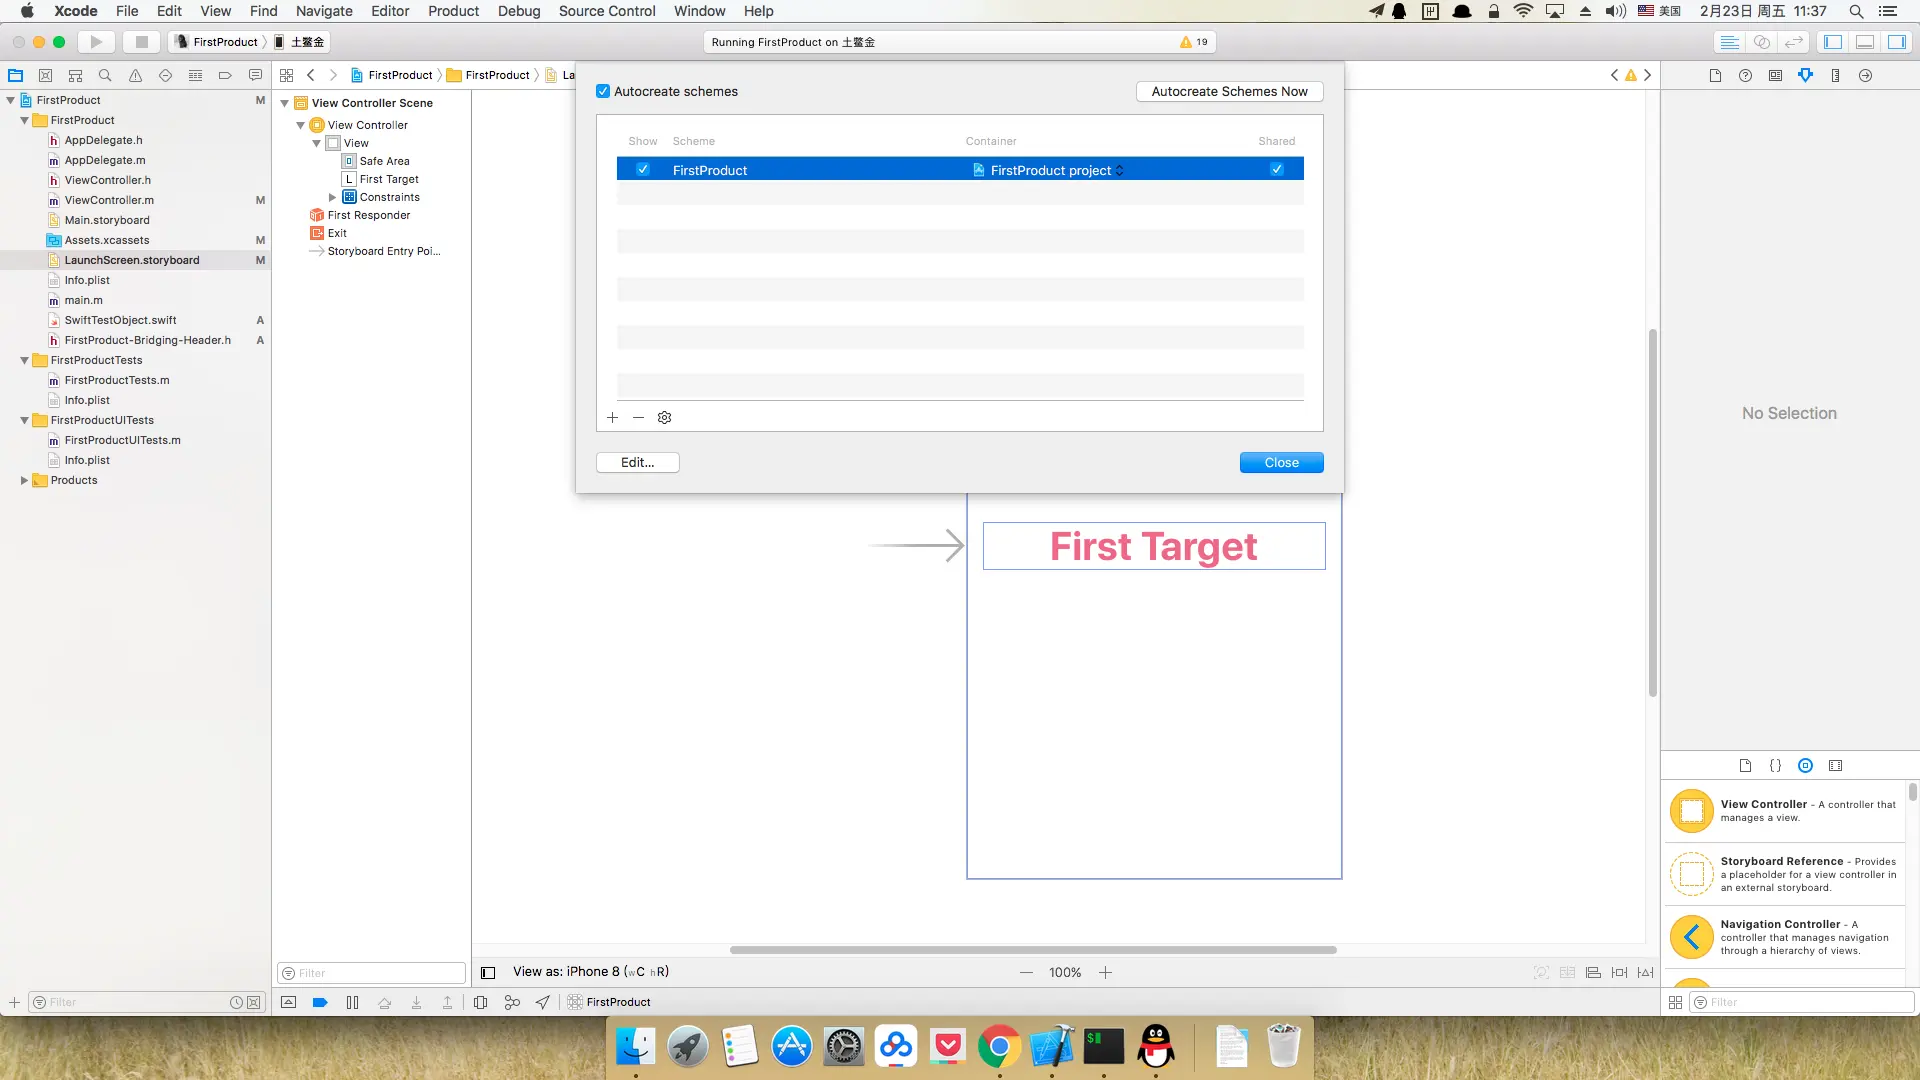The width and height of the screenshot is (1920, 1080).
Task: Open the Product menu
Action: coord(453,11)
